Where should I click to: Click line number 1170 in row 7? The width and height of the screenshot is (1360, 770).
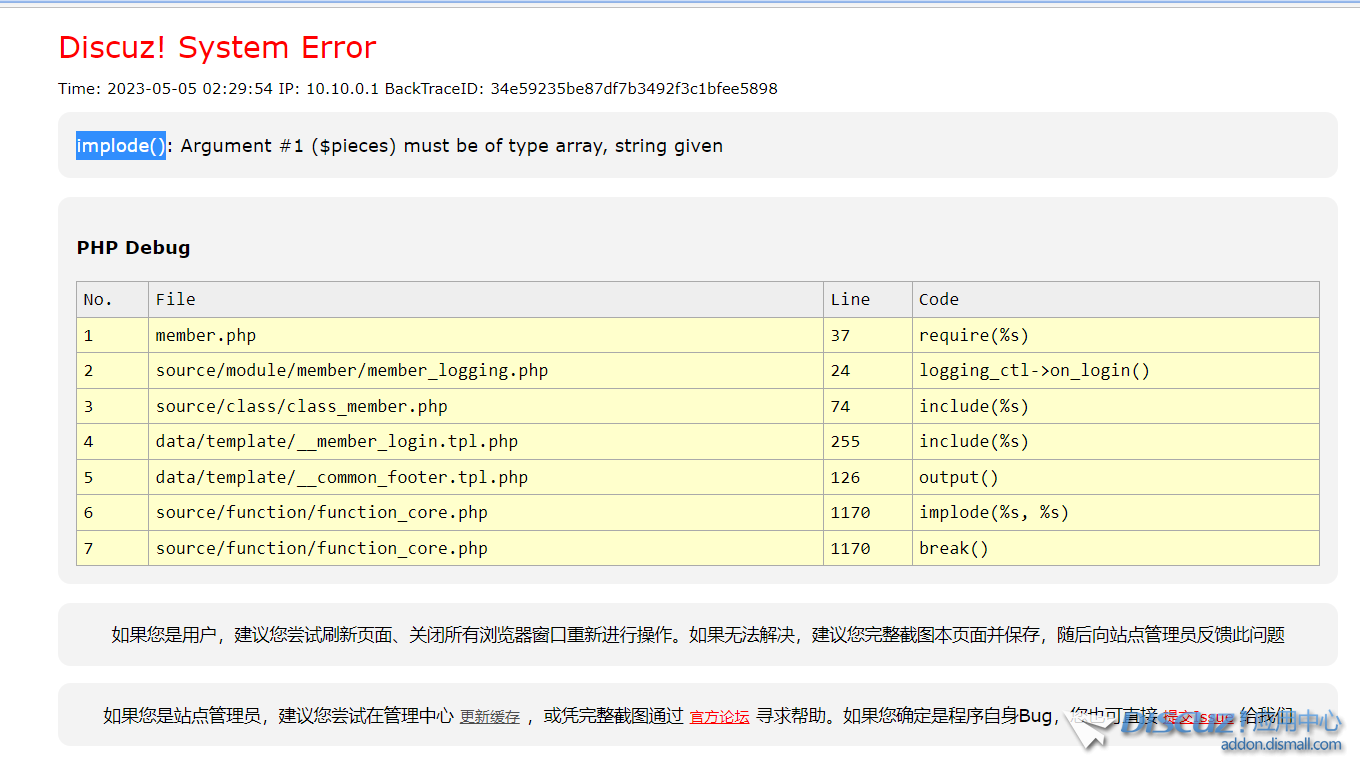(x=849, y=548)
